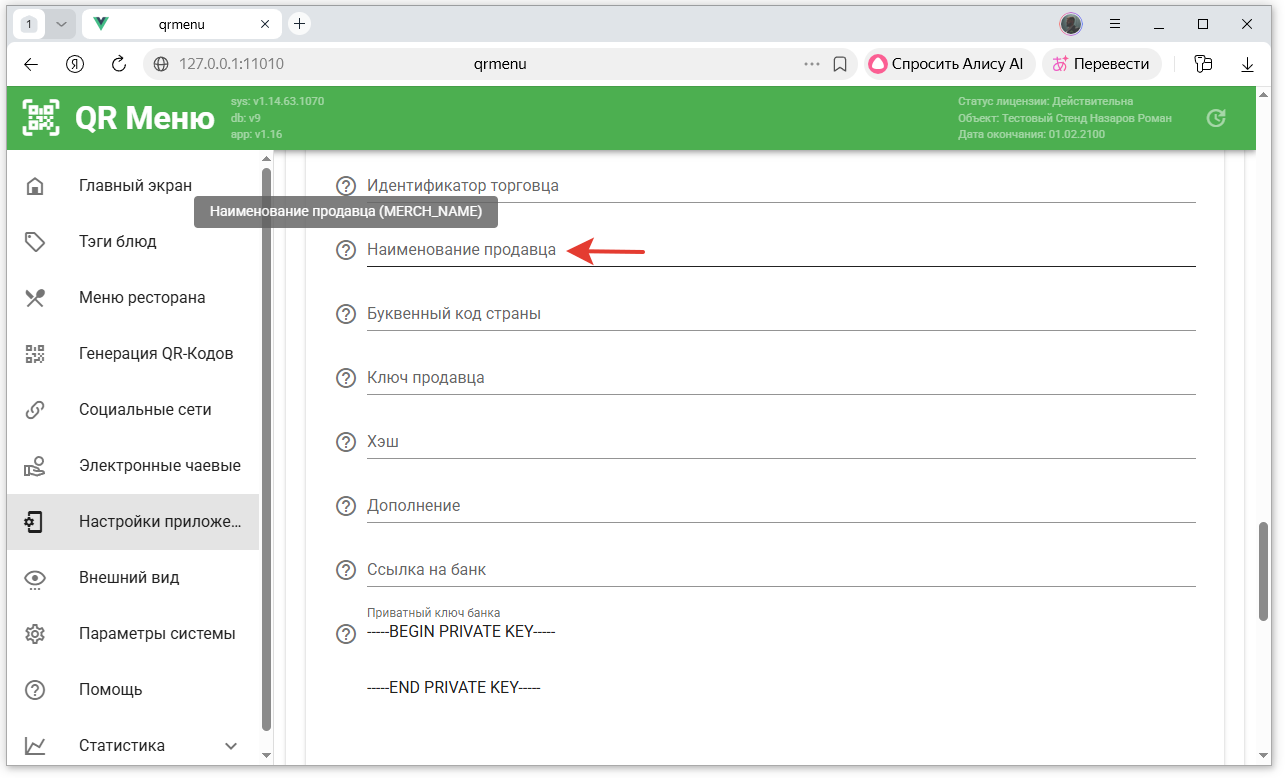Viewport: 1285px width, 778px height.
Task: Click the page vertical scrollbar thumb
Action: (x=1263, y=572)
